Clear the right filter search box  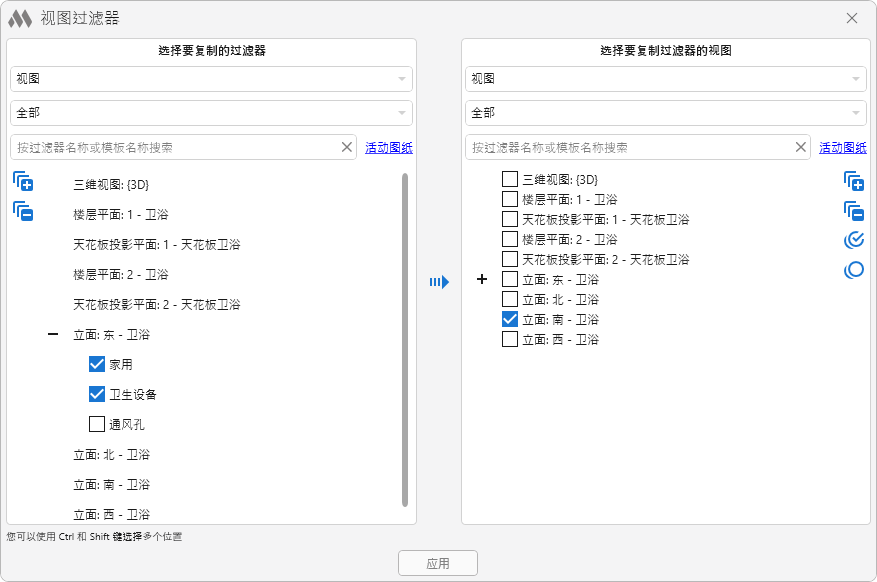801,147
